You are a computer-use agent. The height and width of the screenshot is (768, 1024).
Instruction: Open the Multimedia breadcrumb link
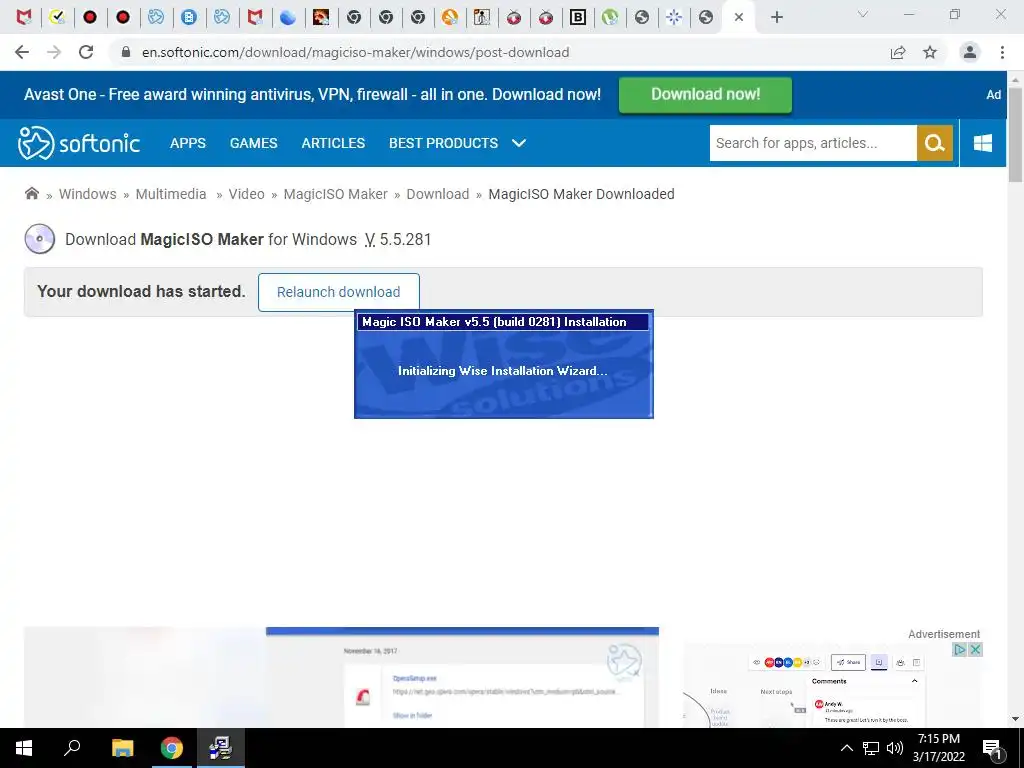[171, 194]
